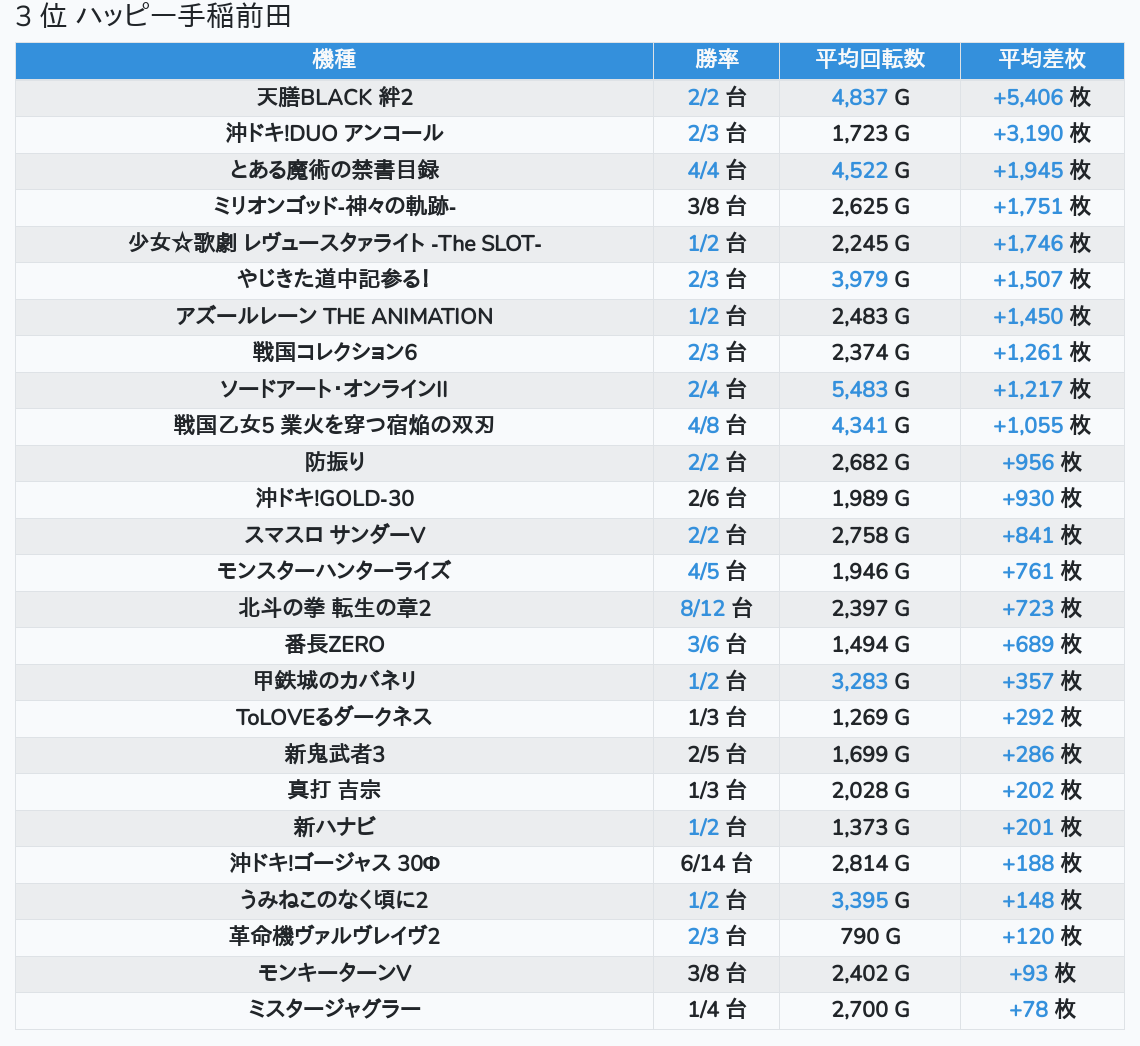Viewport: 1140px width, 1046px height.
Task: Select the 1/4 台 win rate cell
Action: pyautogui.click(x=716, y=1010)
